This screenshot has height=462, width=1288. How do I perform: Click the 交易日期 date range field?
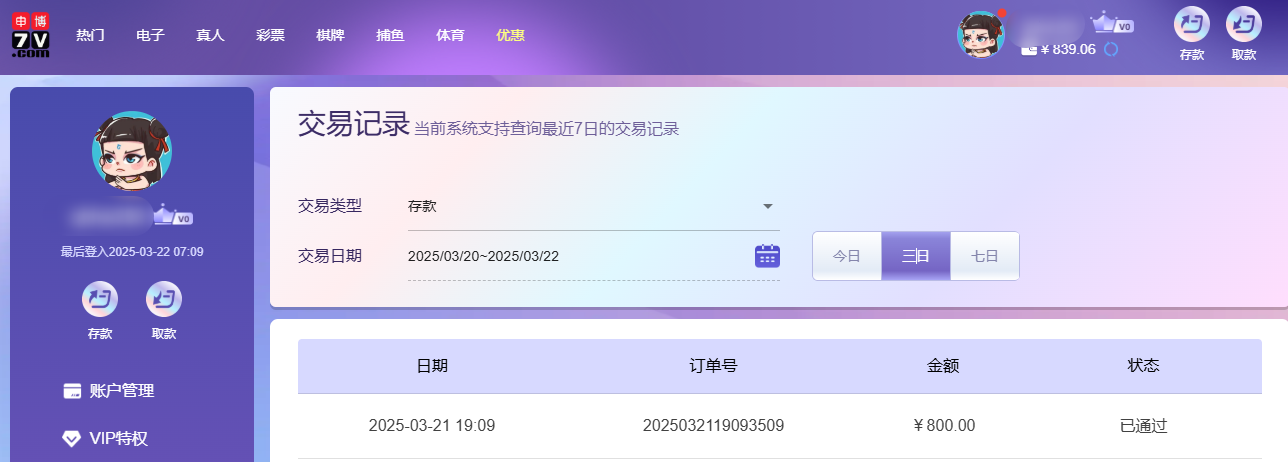tap(594, 256)
